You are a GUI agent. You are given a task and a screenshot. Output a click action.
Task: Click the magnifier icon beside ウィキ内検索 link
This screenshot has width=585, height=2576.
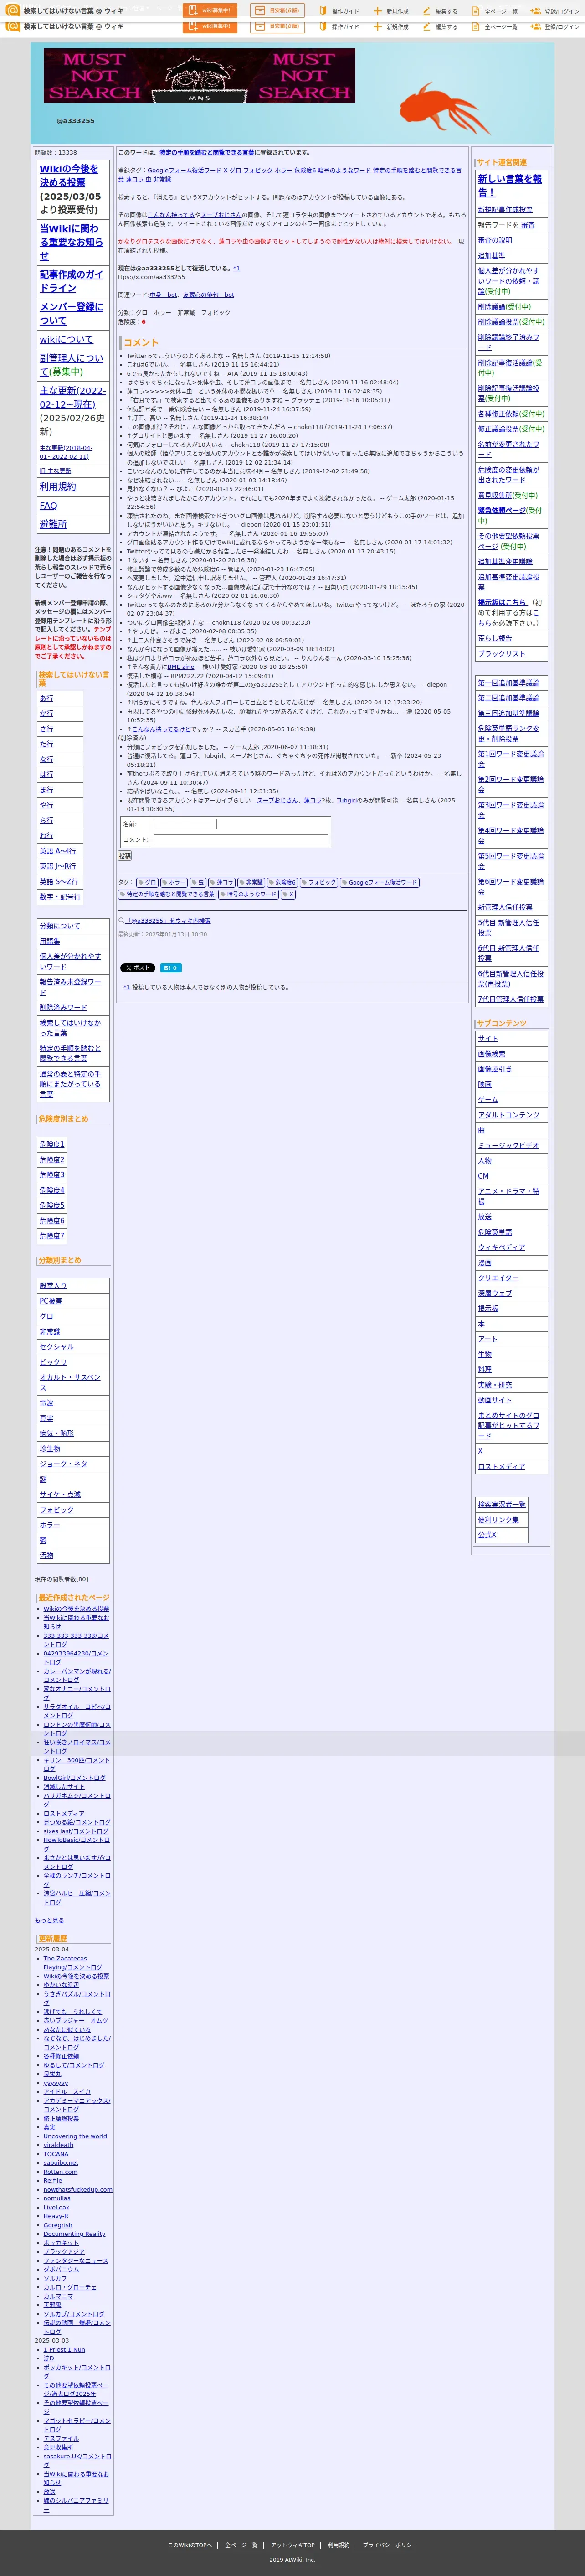pos(122,921)
